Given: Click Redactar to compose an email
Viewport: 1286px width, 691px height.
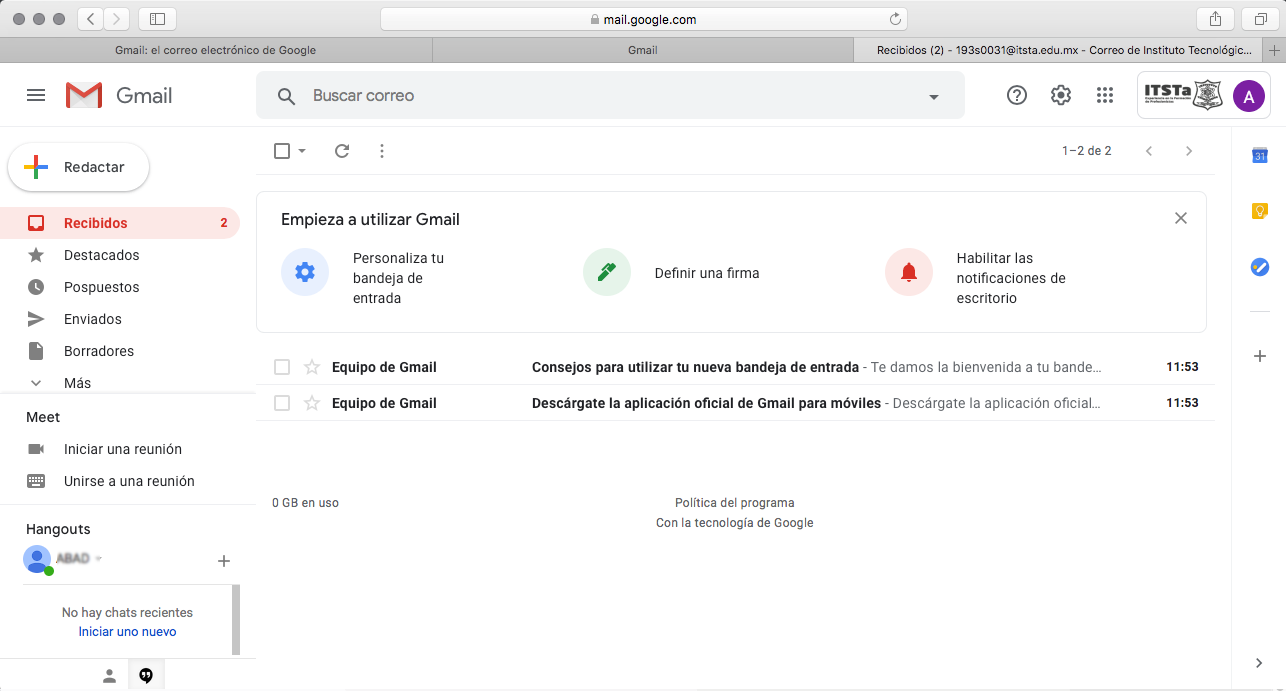Looking at the screenshot, I should 78,167.
